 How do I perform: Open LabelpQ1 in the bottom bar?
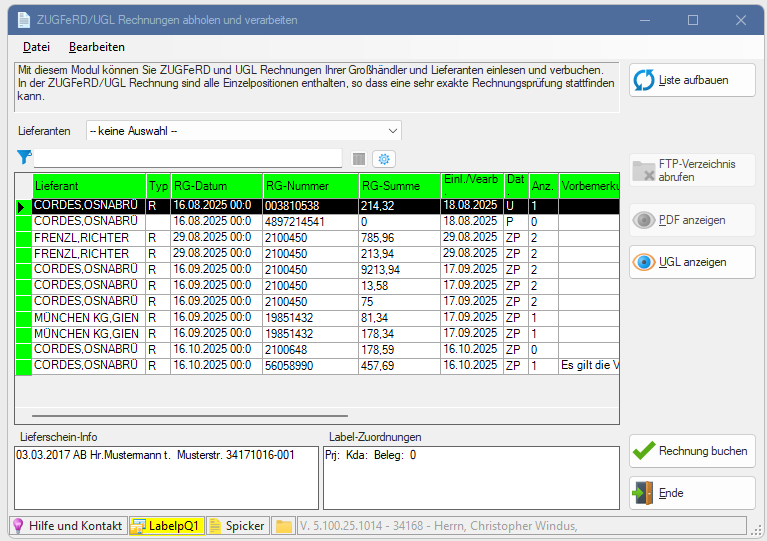(166, 526)
